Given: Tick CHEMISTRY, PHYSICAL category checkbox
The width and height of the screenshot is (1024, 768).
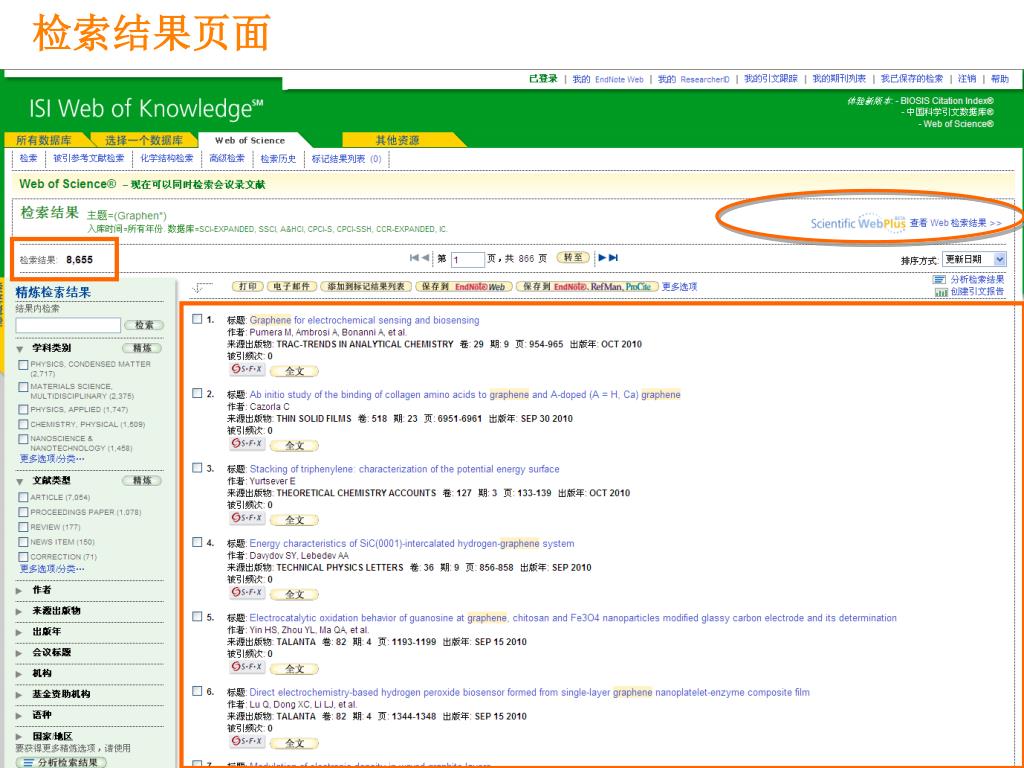Looking at the screenshot, I should (x=24, y=424).
